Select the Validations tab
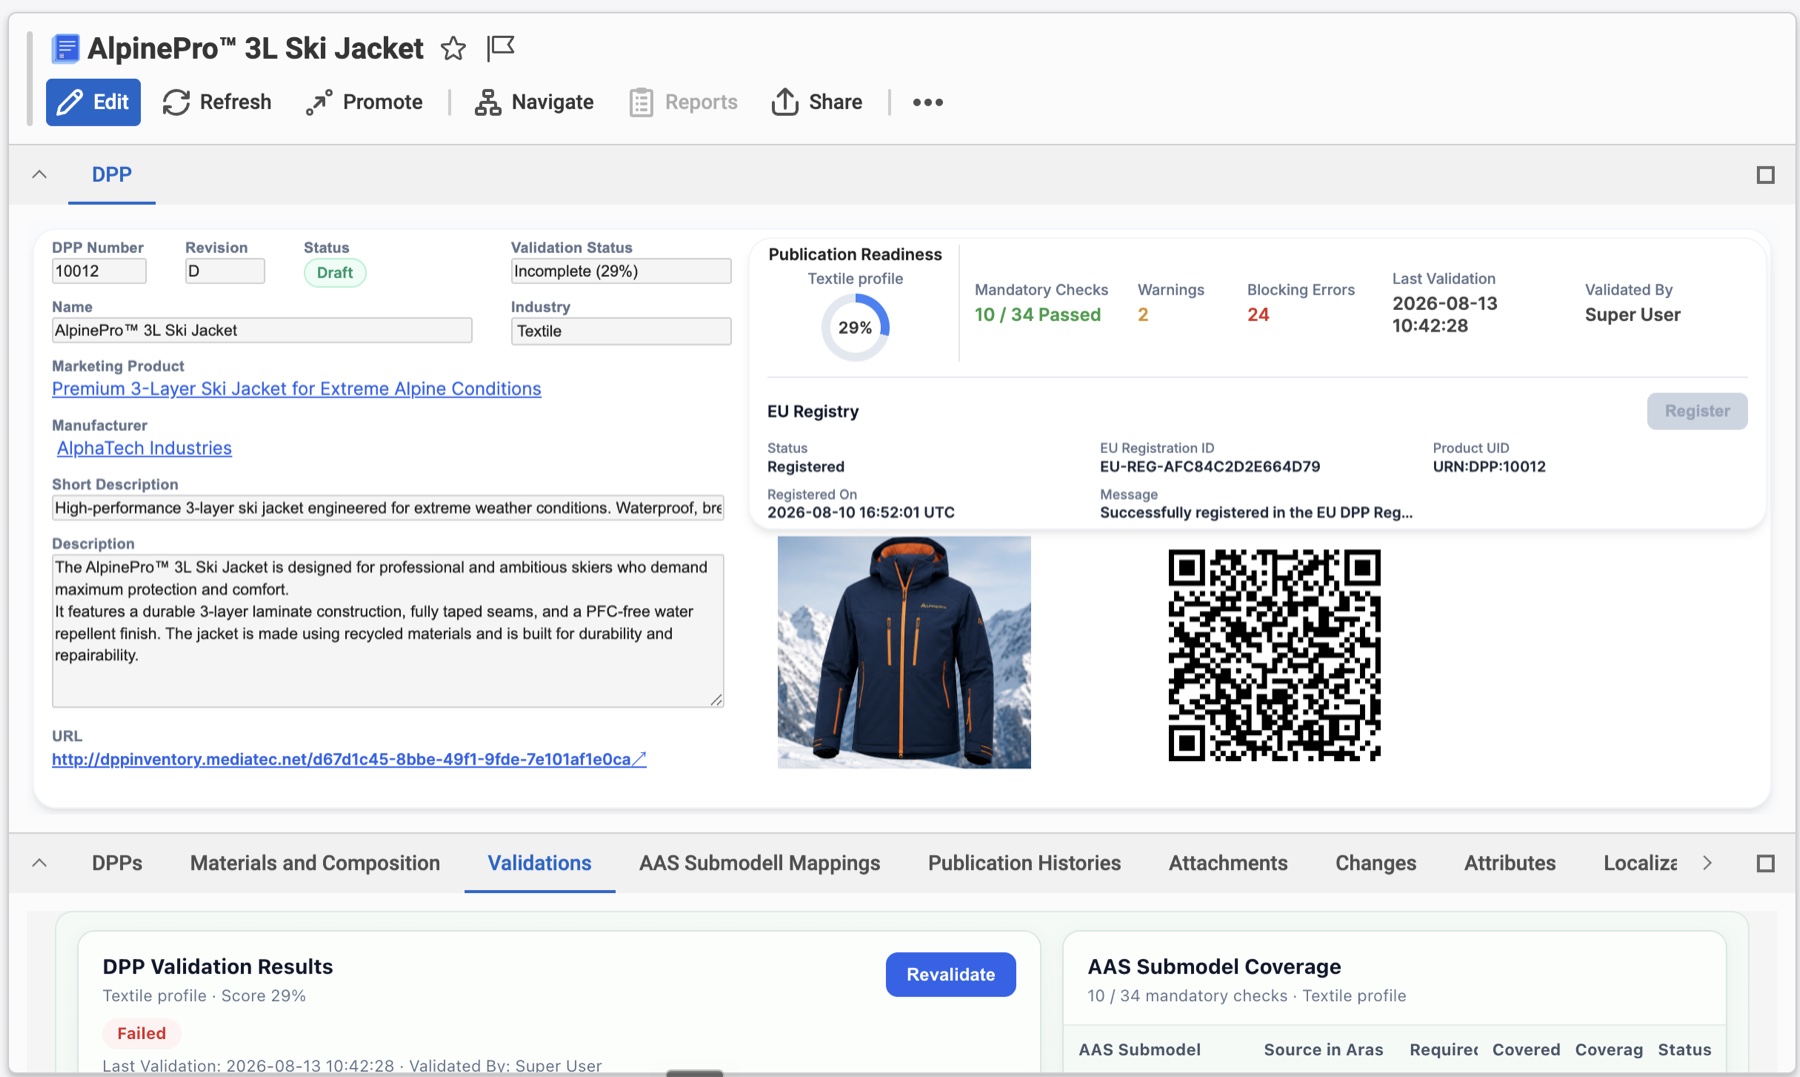Viewport: 1800px width, 1077px height. (x=540, y=863)
